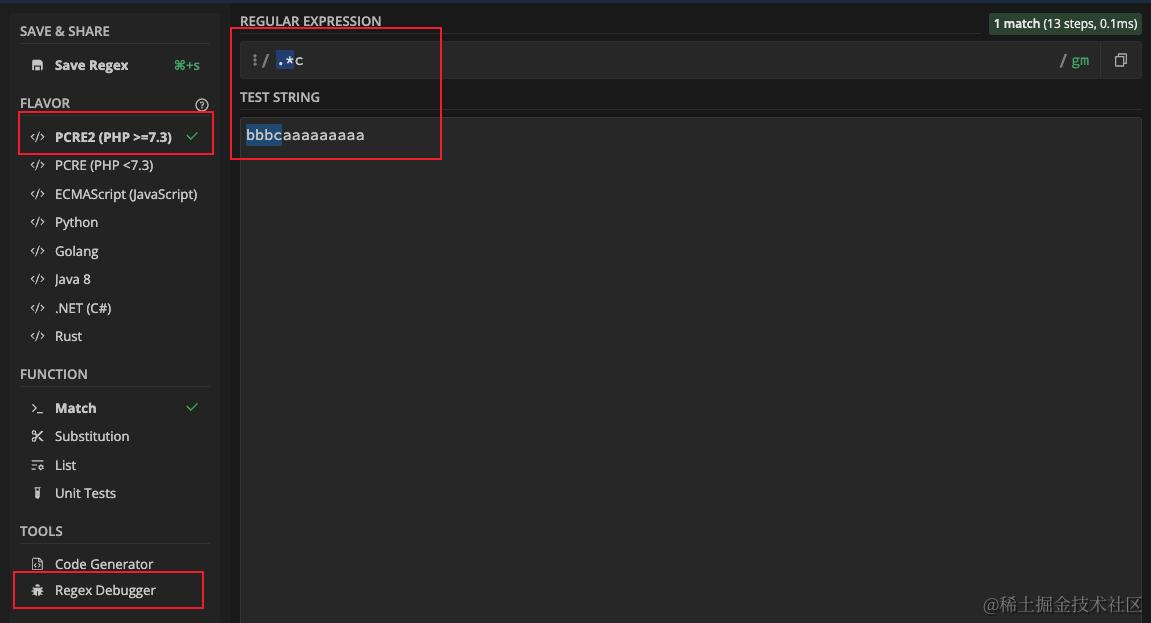Click the Regex Debugger bug icon

point(37,590)
